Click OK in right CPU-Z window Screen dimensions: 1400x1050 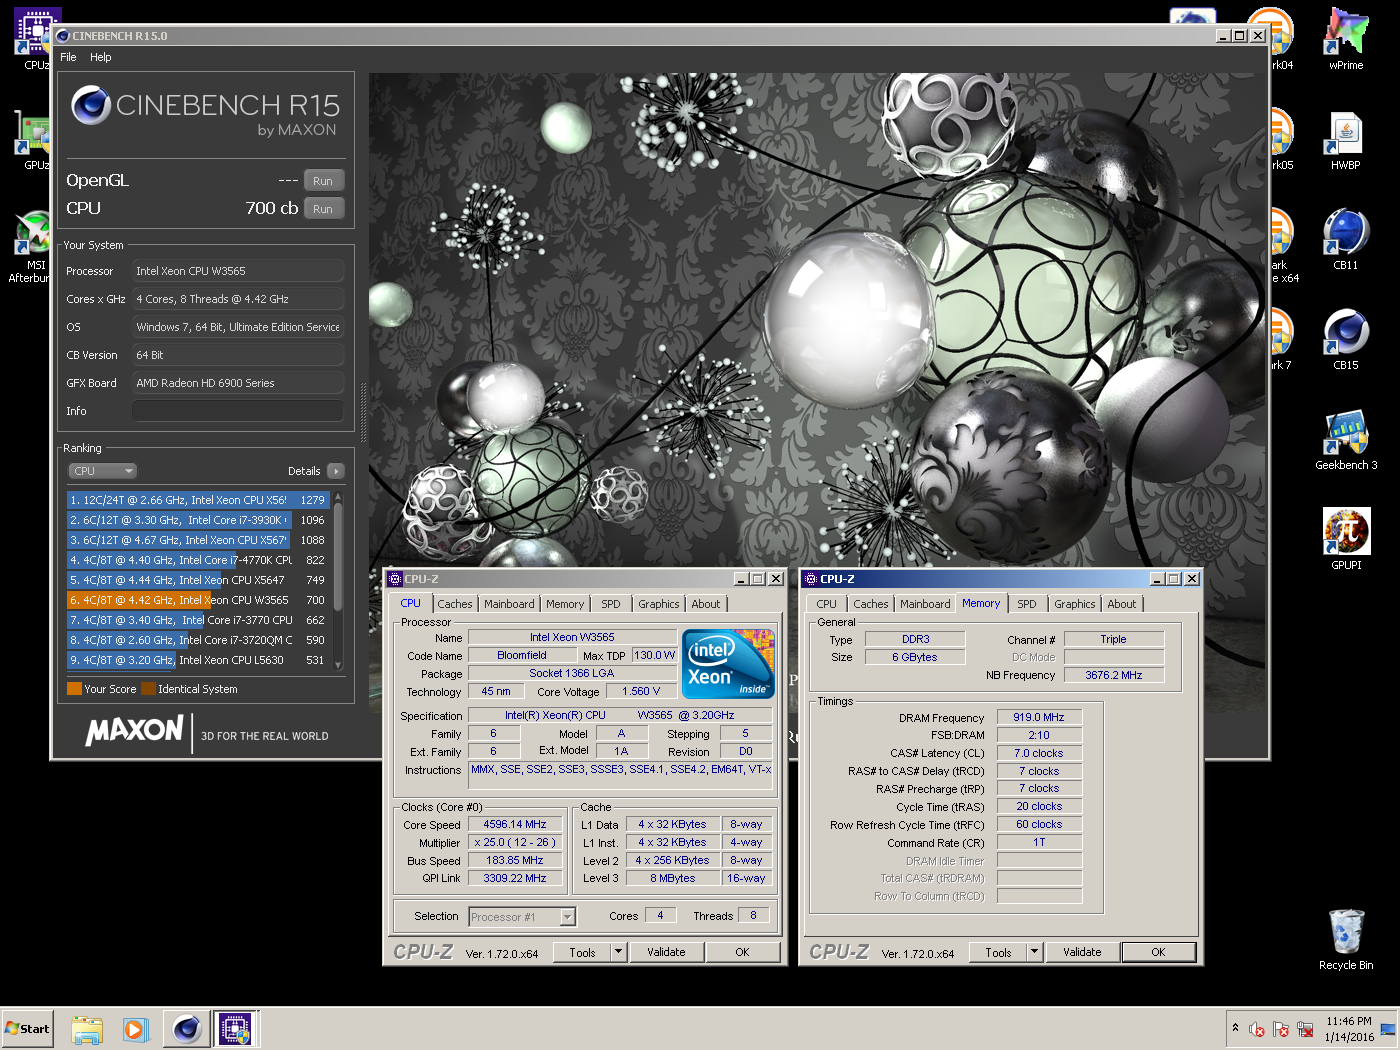(1158, 952)
